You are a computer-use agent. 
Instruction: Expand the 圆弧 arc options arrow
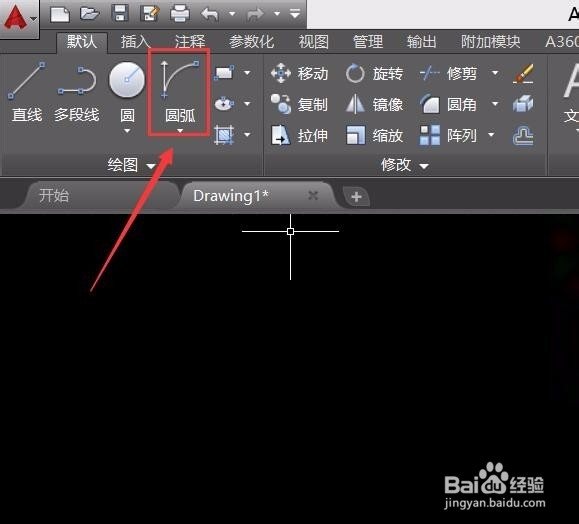pyautogui.click(x=180, y=131)
